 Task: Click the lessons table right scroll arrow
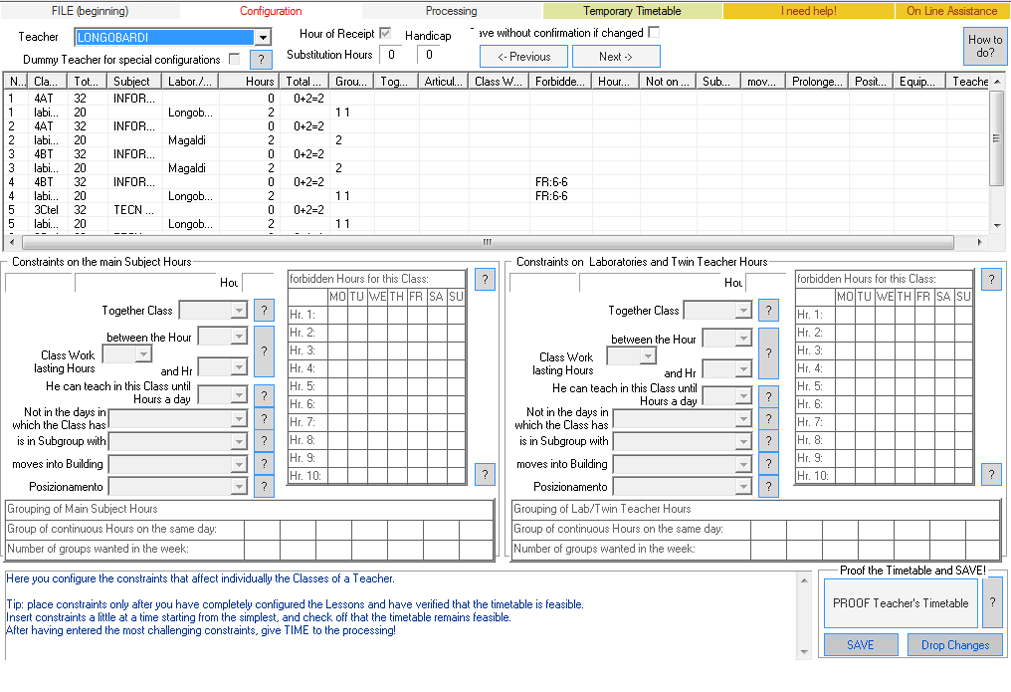(979, 242)
